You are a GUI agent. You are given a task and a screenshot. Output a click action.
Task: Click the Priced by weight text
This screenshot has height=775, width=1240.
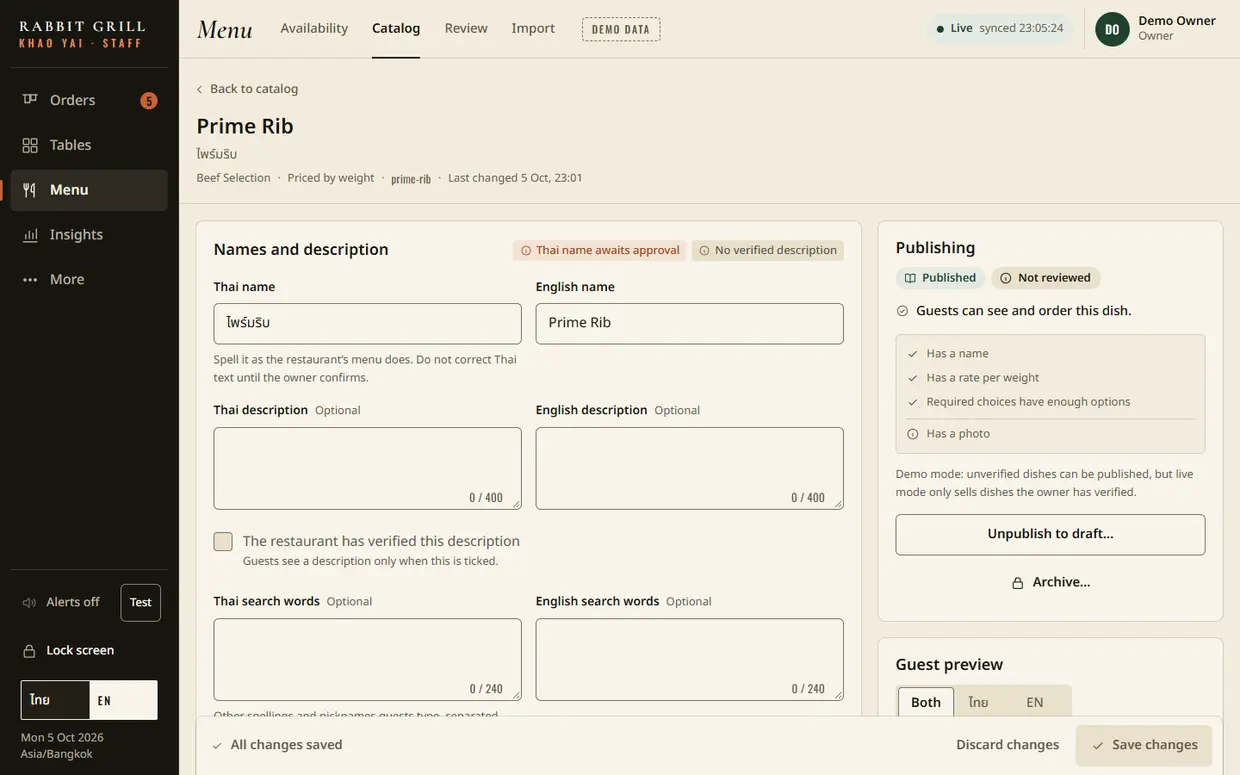pos(331,178)
